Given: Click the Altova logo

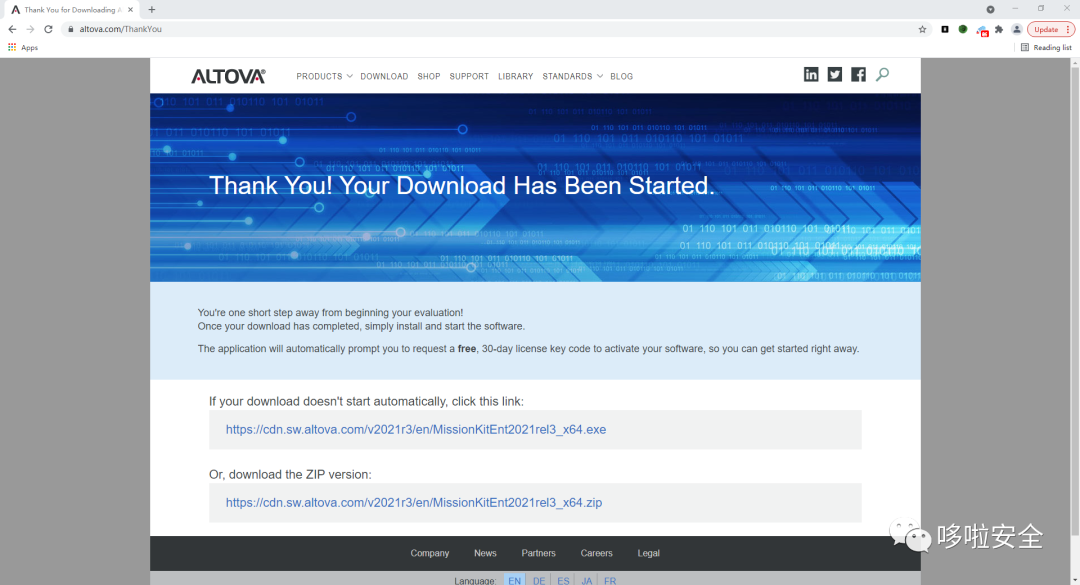Looking at the screenshot, I should pyautogui.click(x=228, y=76).
